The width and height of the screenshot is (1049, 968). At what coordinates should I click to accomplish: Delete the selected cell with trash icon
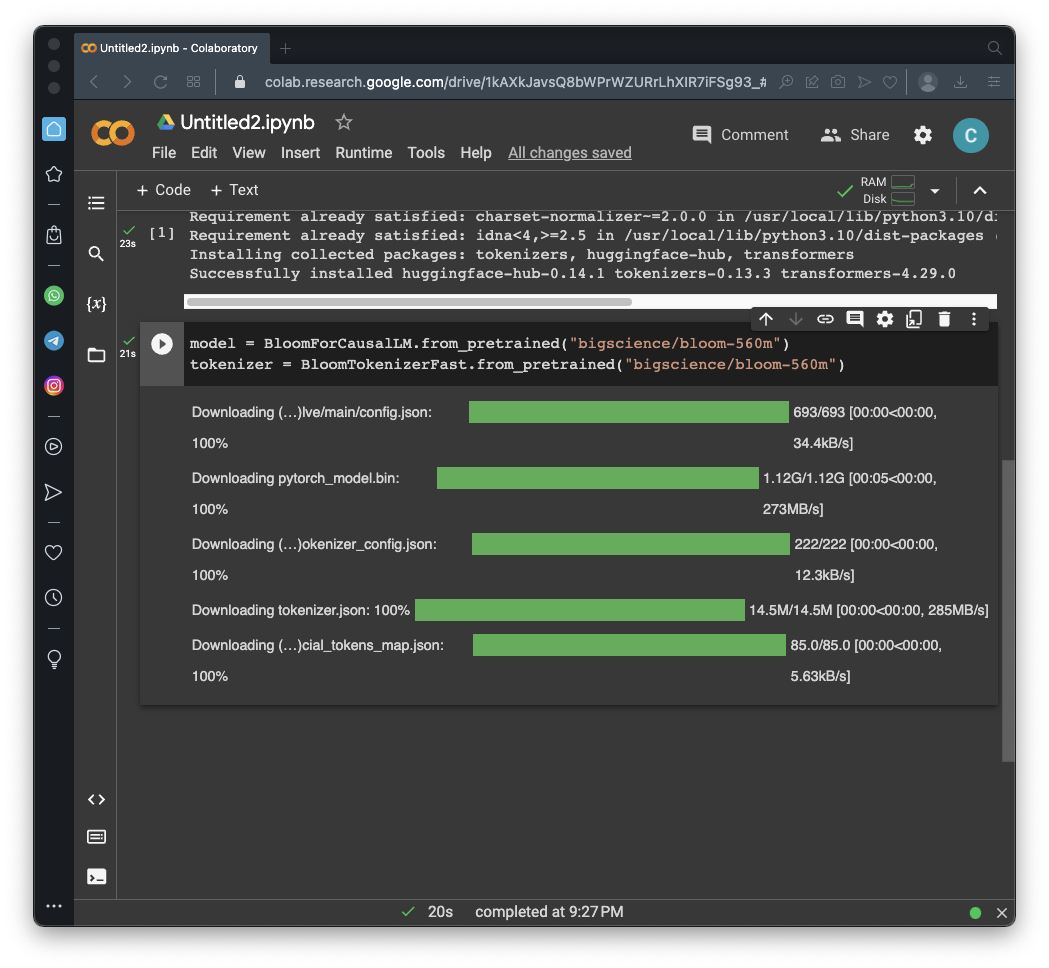click(944, 319)
